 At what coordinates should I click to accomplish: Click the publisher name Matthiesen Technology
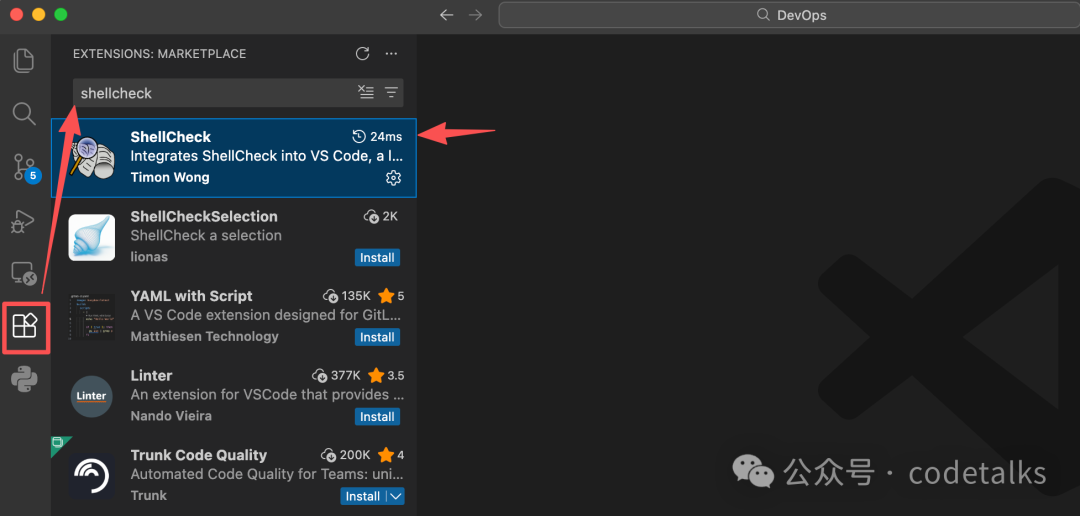tap(205, 336)
